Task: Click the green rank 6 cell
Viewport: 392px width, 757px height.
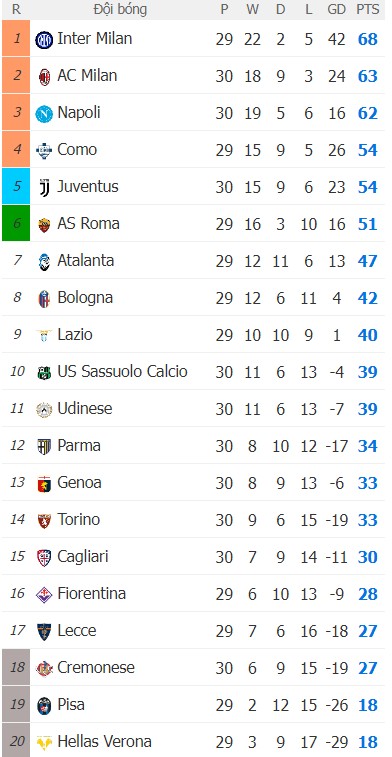Action: [16, 223]
